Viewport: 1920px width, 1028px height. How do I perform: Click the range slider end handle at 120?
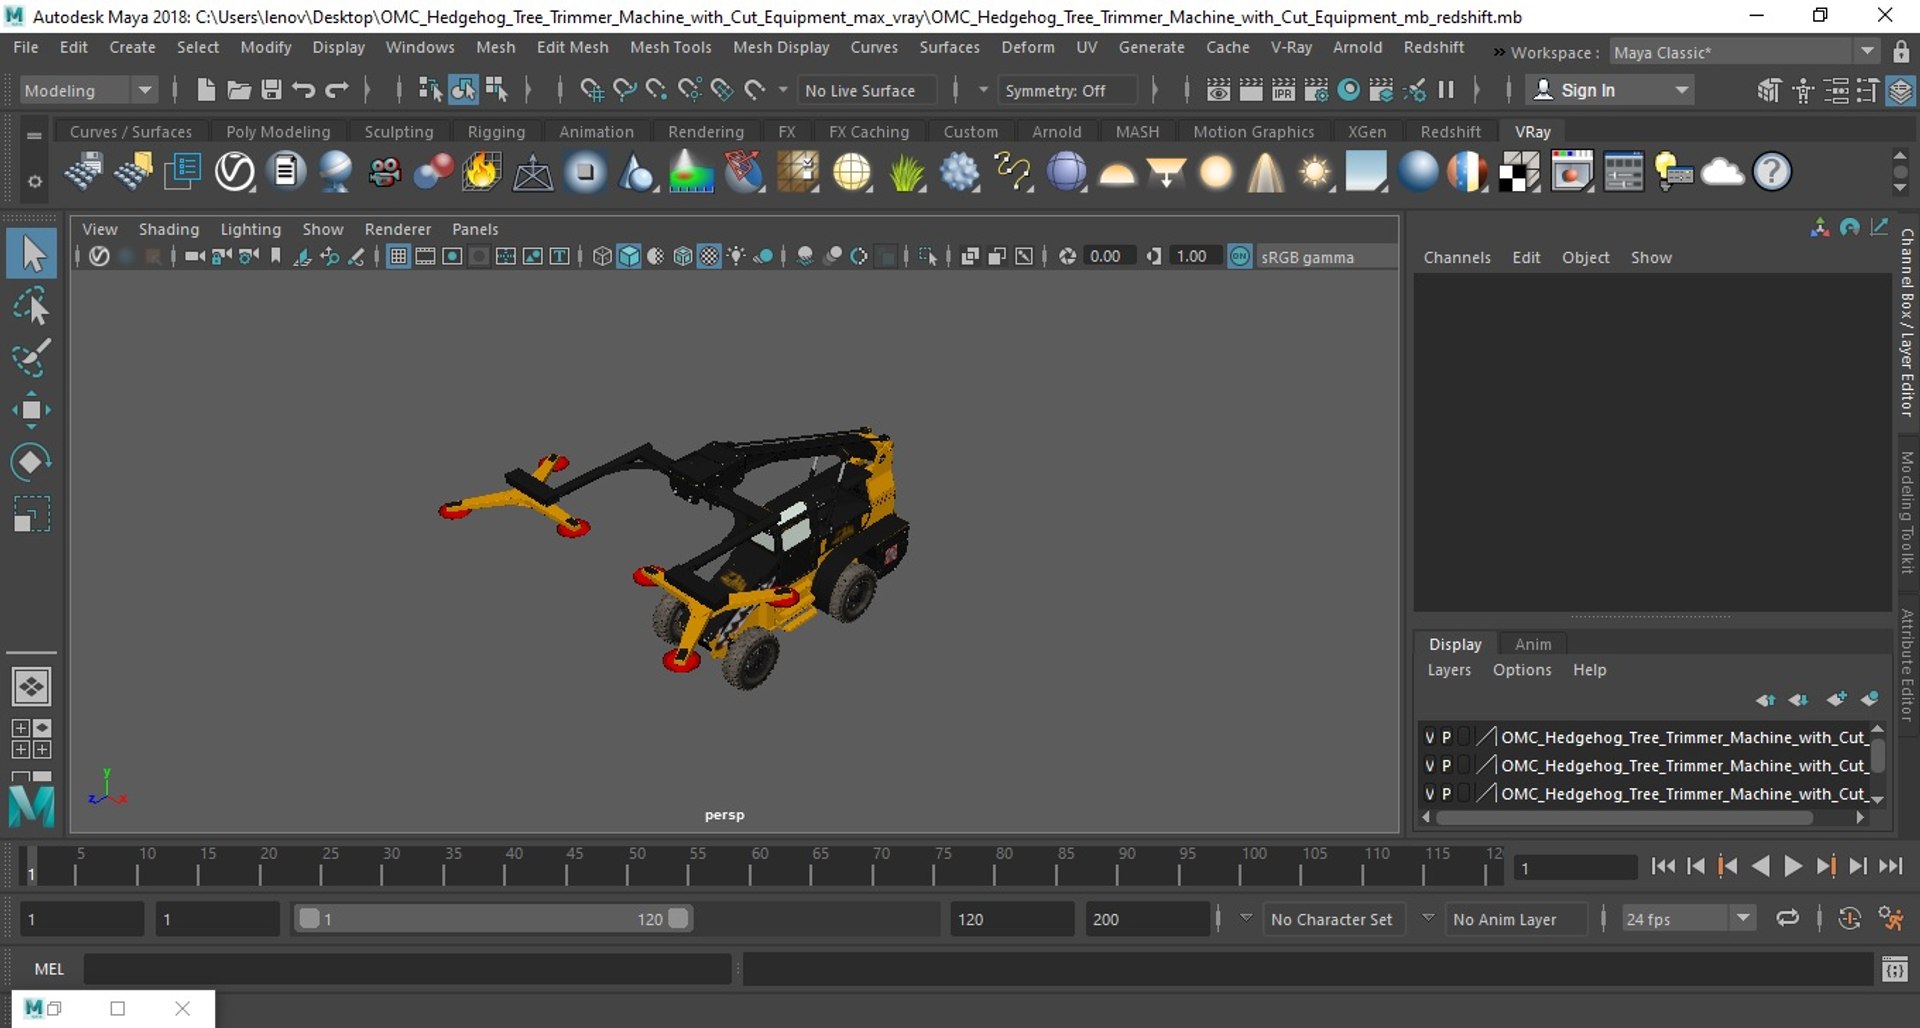[x=678, y=918]
